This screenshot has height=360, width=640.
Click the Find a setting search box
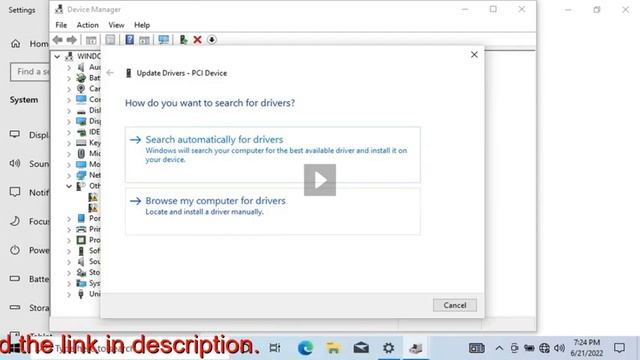click(30, 72)
